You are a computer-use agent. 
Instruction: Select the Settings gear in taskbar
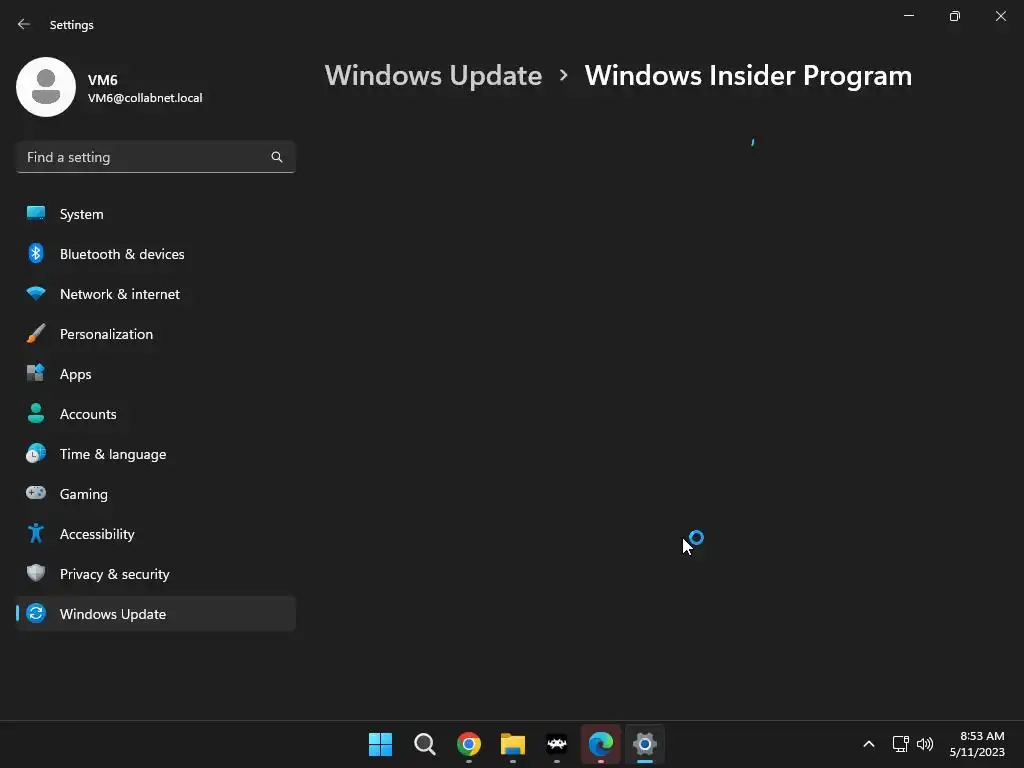(x=645, y=744)
